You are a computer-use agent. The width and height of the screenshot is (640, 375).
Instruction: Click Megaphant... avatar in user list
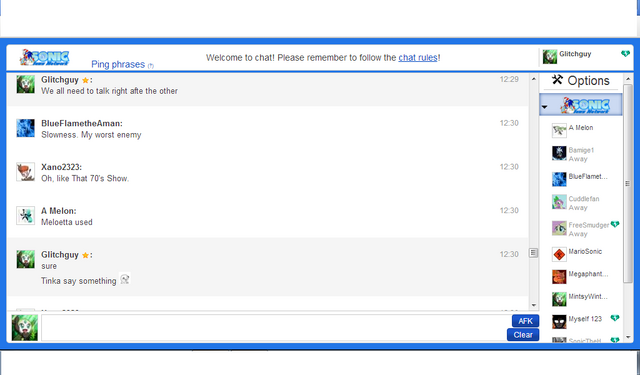click(x=559, y=277)
